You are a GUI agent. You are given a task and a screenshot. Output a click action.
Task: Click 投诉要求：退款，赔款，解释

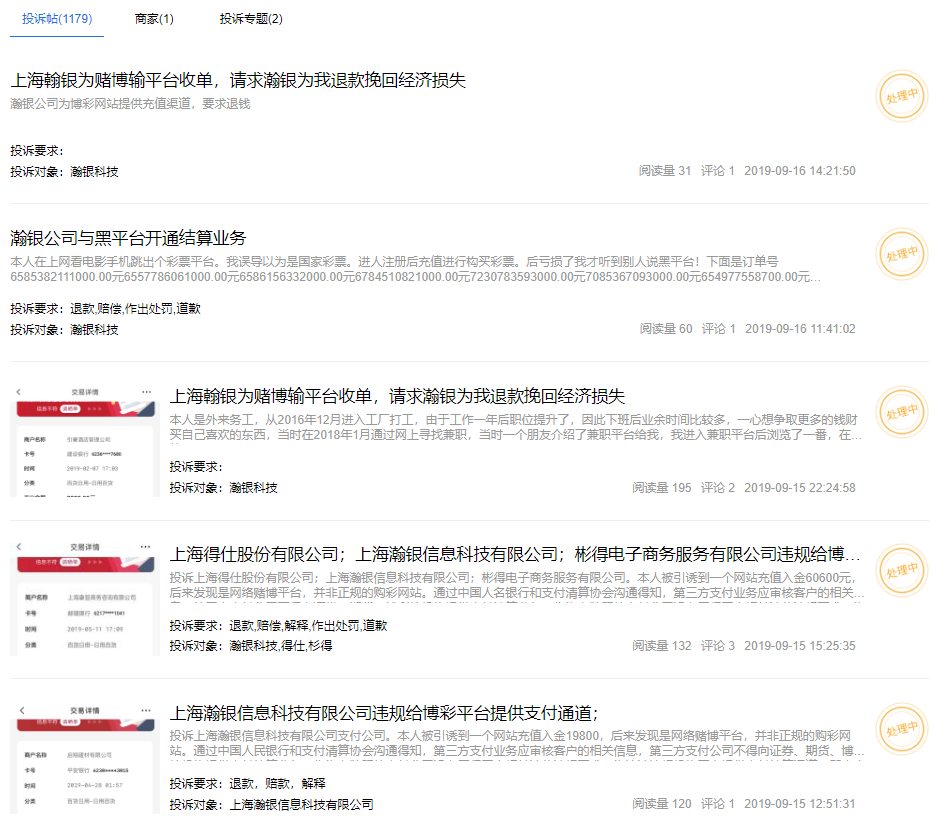(248, 784)
